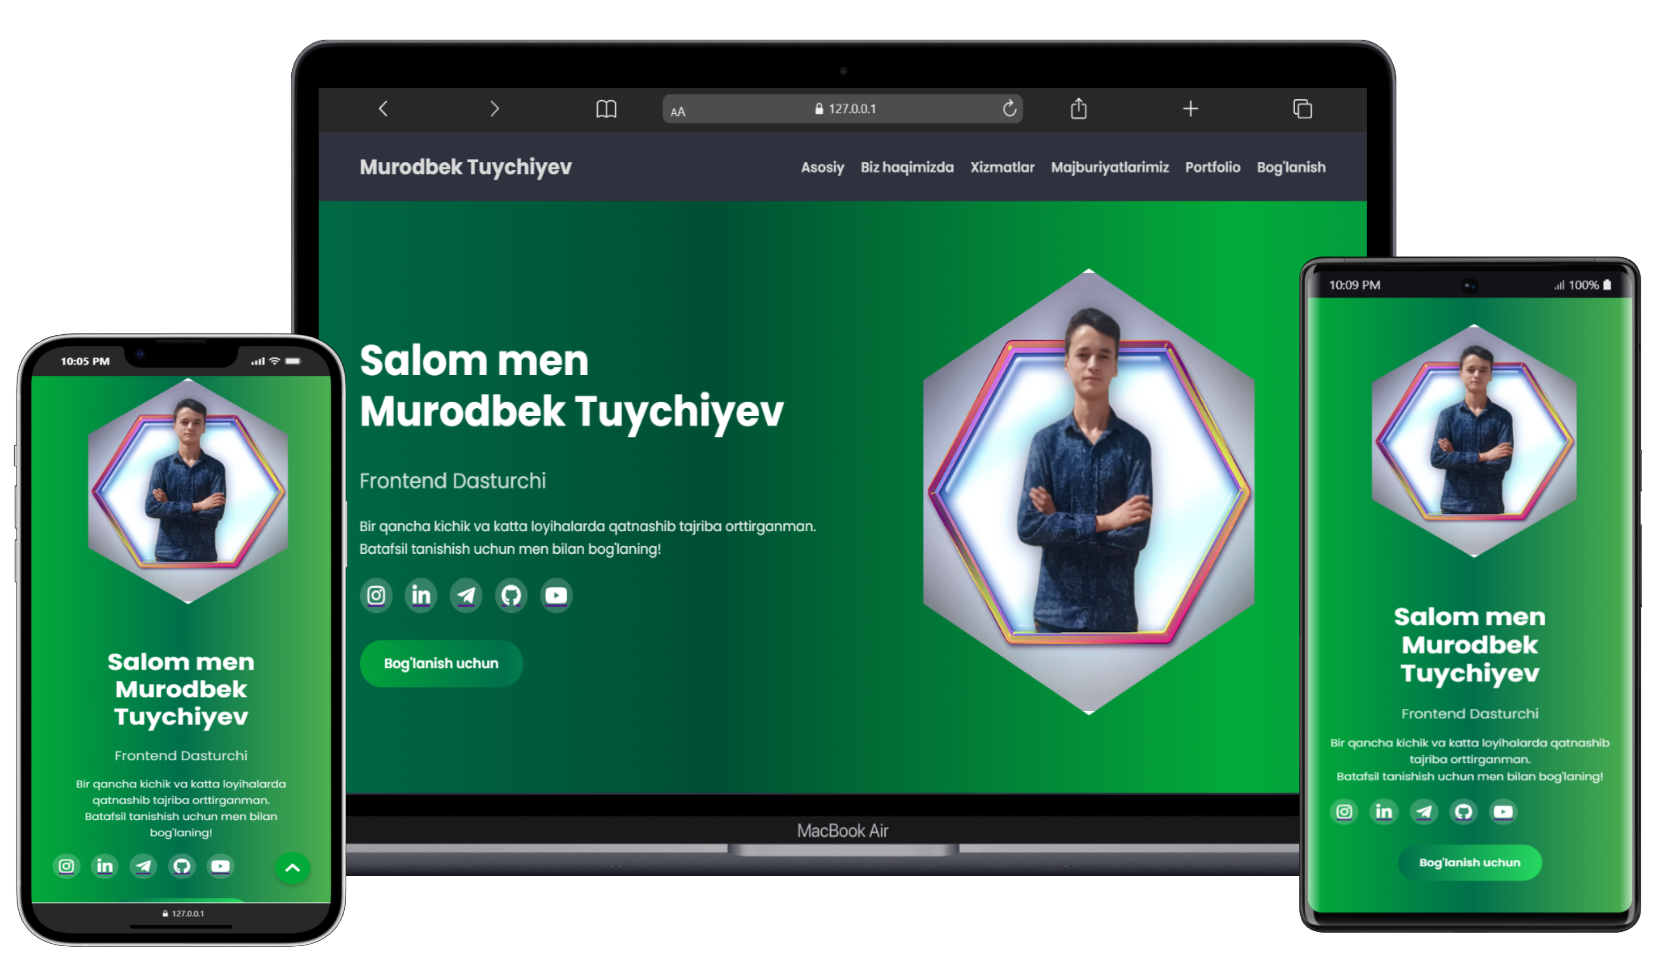Open Telegram icon in laptop hero
Image resolution: width=1668 pixels, height=958 pixels.
466,596
